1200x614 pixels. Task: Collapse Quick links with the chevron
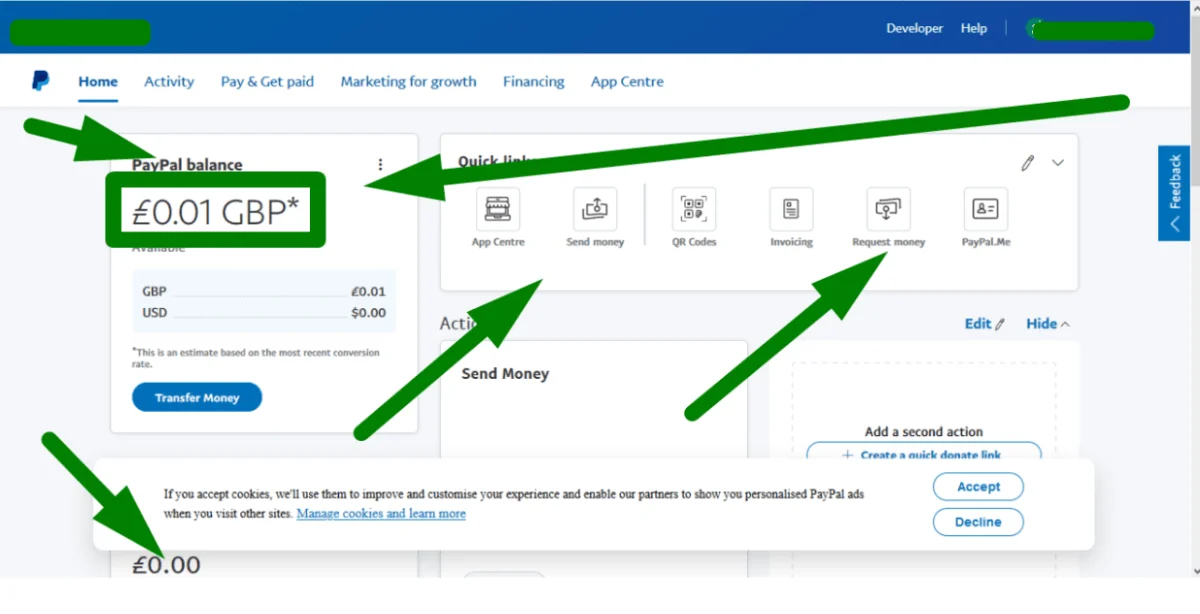tap(1058, 163)
